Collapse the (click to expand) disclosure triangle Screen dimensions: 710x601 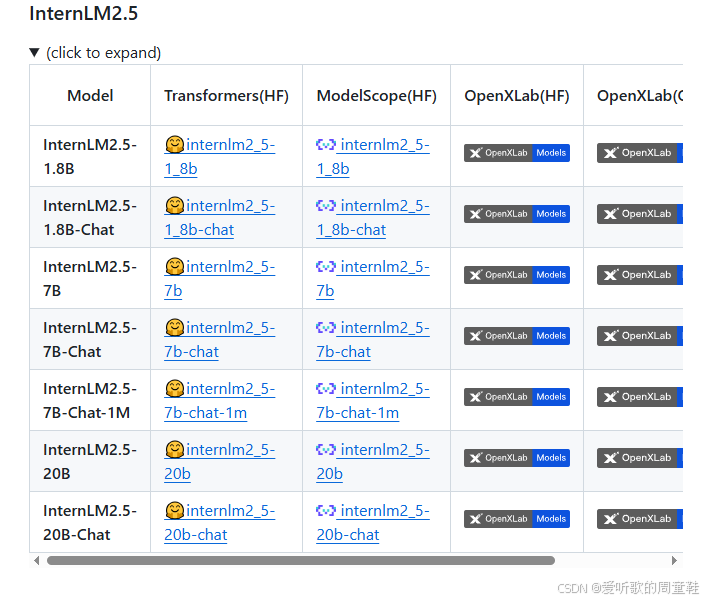[34, 53]
